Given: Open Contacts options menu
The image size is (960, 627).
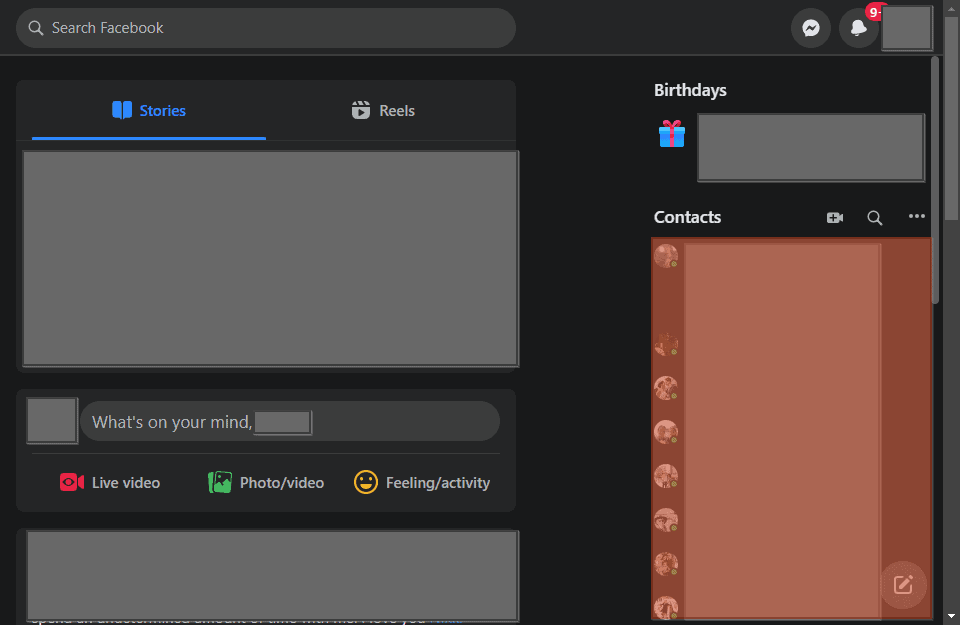Looking at the screenshot, I should (x=917, y=217).
